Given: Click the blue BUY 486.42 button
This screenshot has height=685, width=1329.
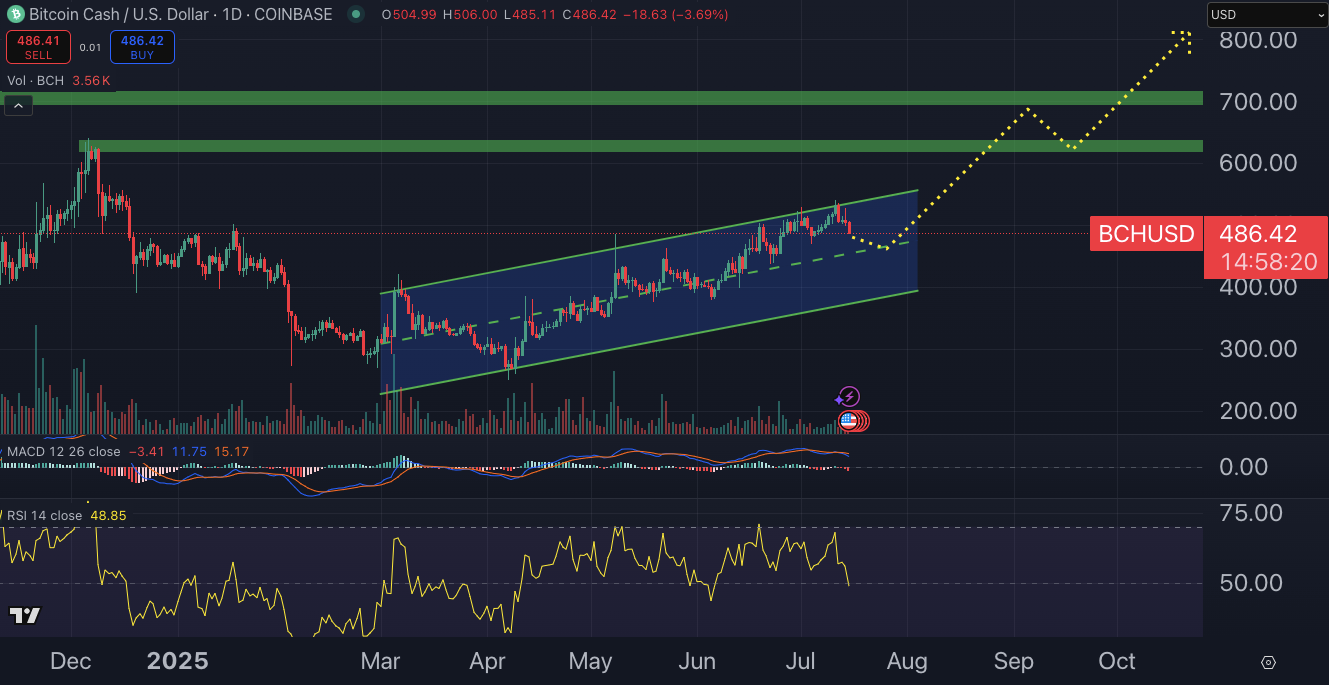Looking at the screenshot, I should click(143, 47).
